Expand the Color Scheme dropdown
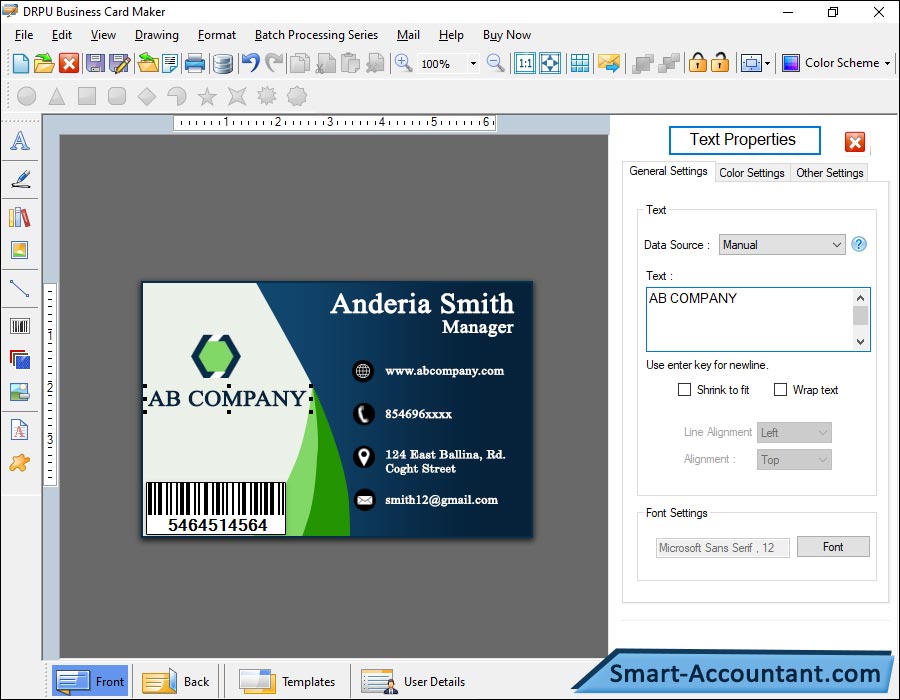900x700 pixels. [x=887, y=63]
